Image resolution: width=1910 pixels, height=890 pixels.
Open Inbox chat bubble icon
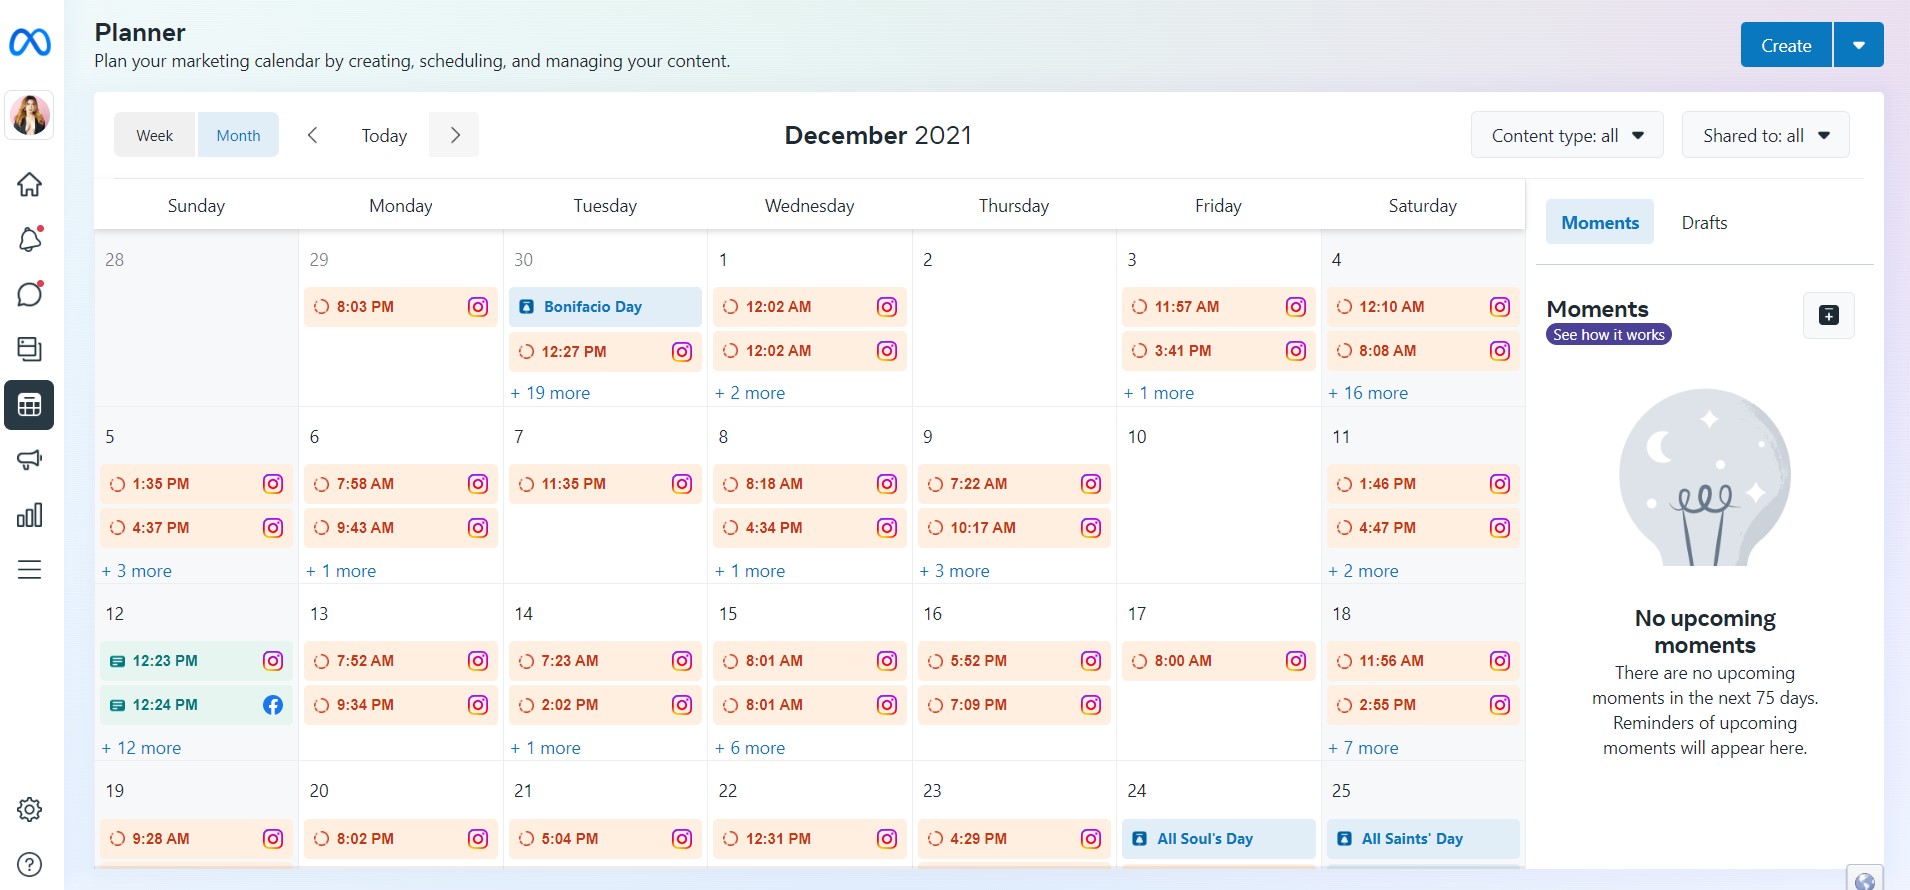[30, 294]
